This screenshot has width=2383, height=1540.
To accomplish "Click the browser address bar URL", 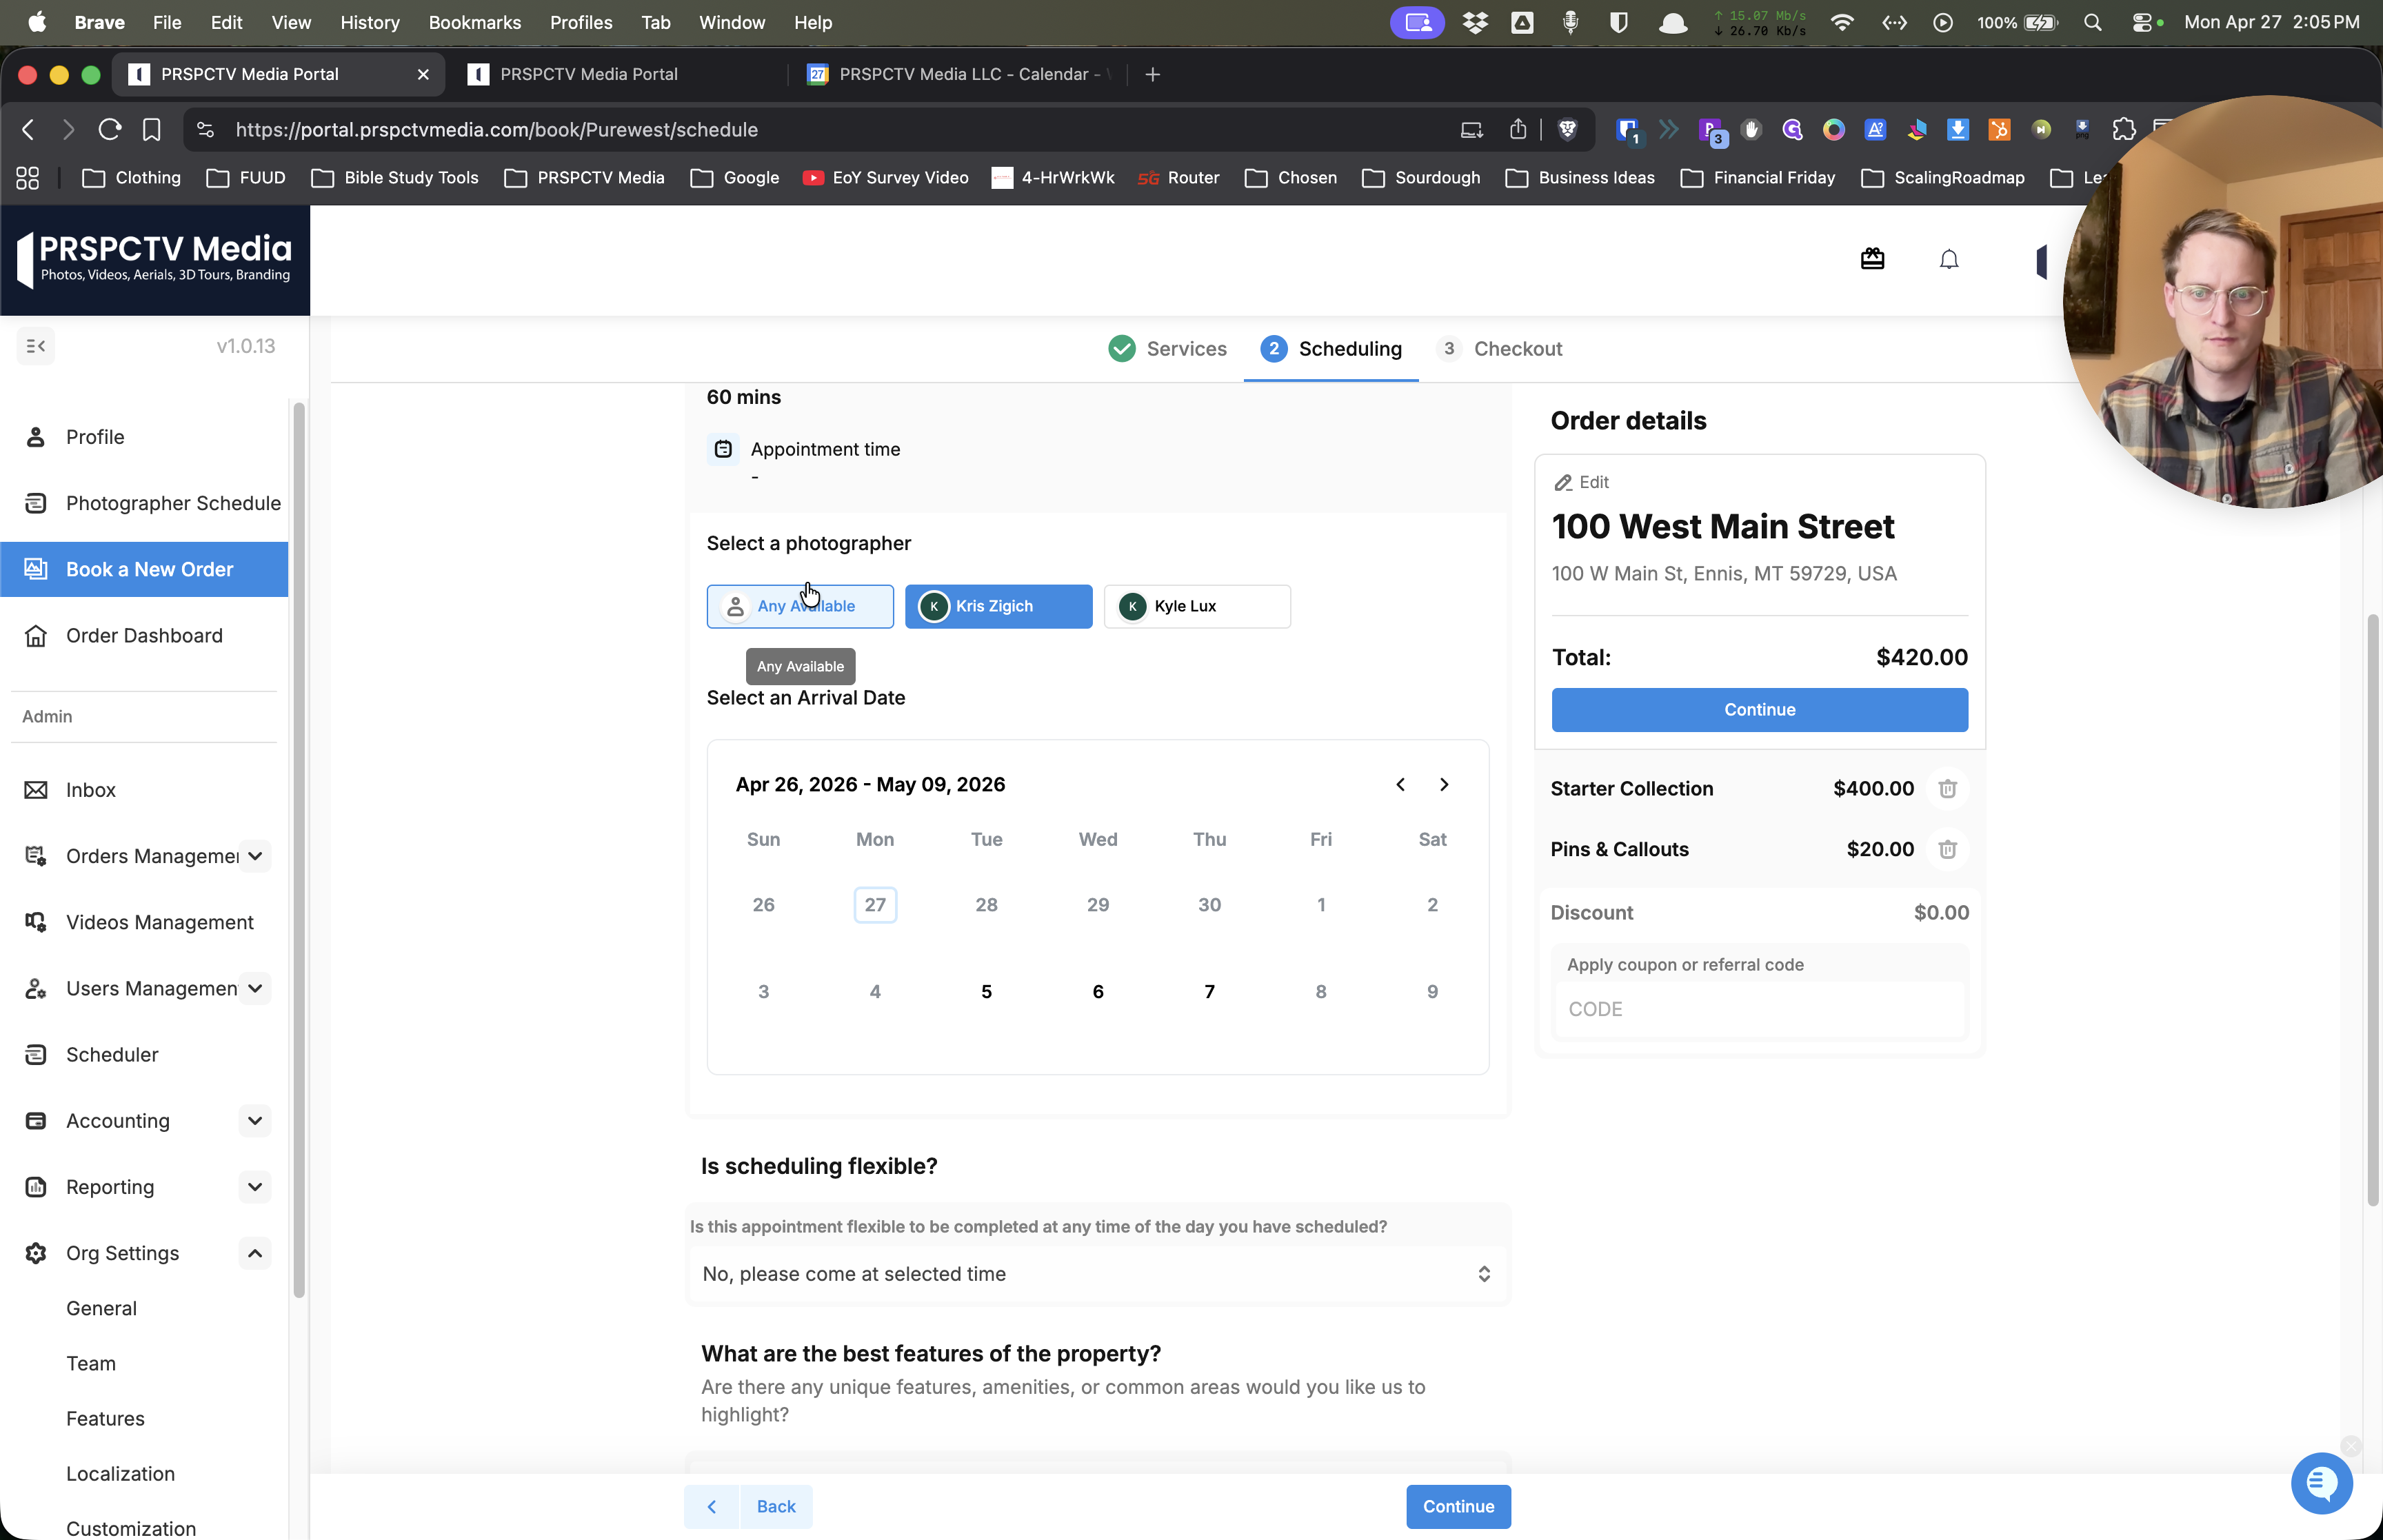I will point(497,130).
